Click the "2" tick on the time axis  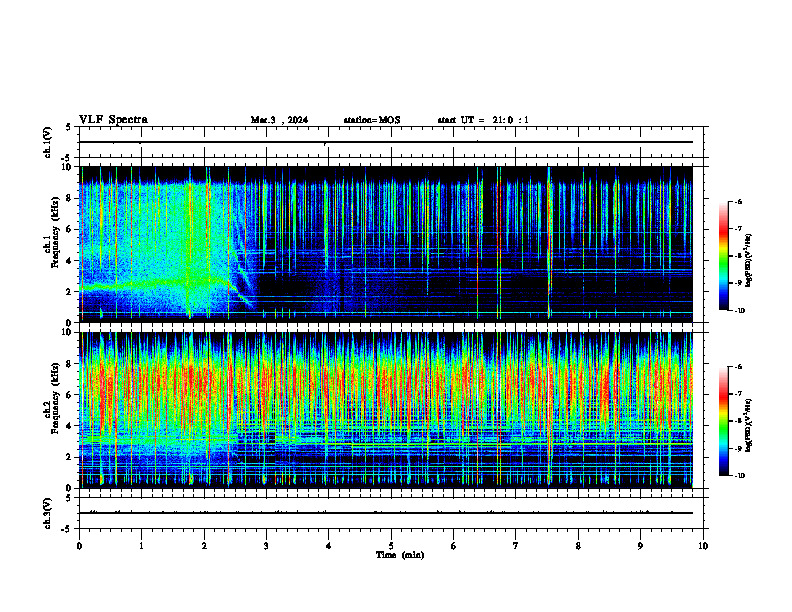204,546
